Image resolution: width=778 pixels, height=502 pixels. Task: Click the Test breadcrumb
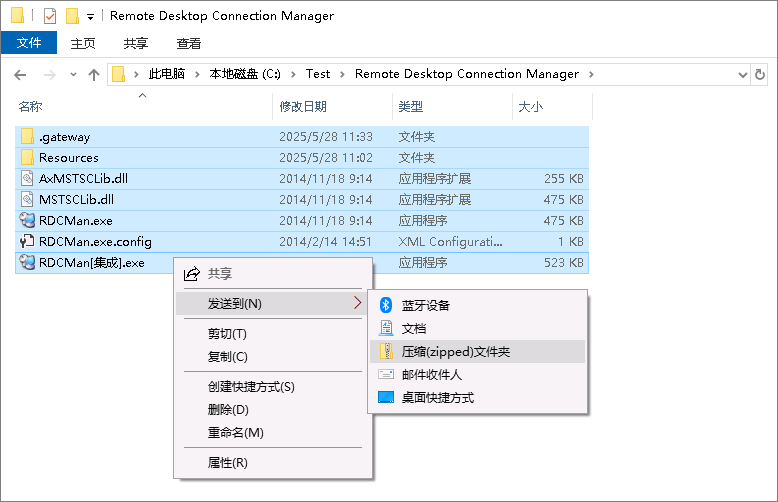[318, 74]
